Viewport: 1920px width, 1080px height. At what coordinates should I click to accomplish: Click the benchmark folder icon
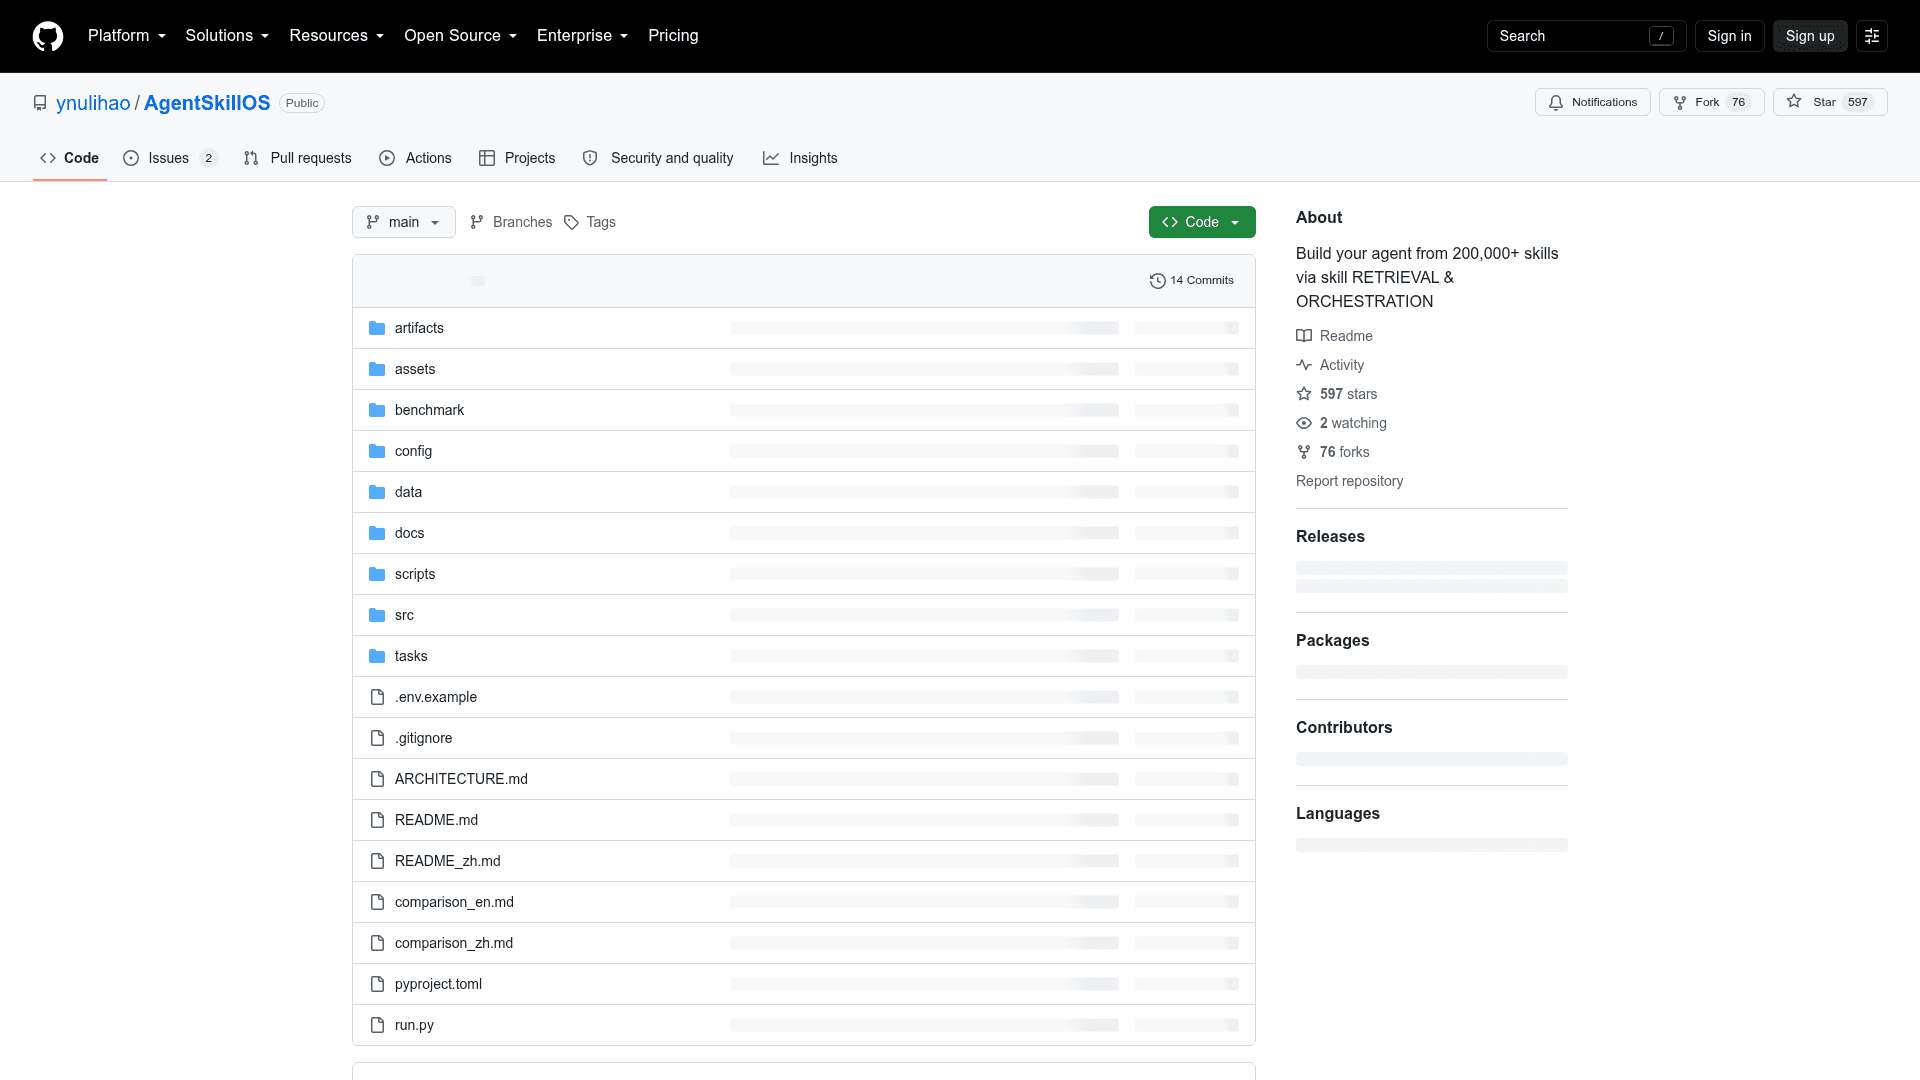coord(377,410)
